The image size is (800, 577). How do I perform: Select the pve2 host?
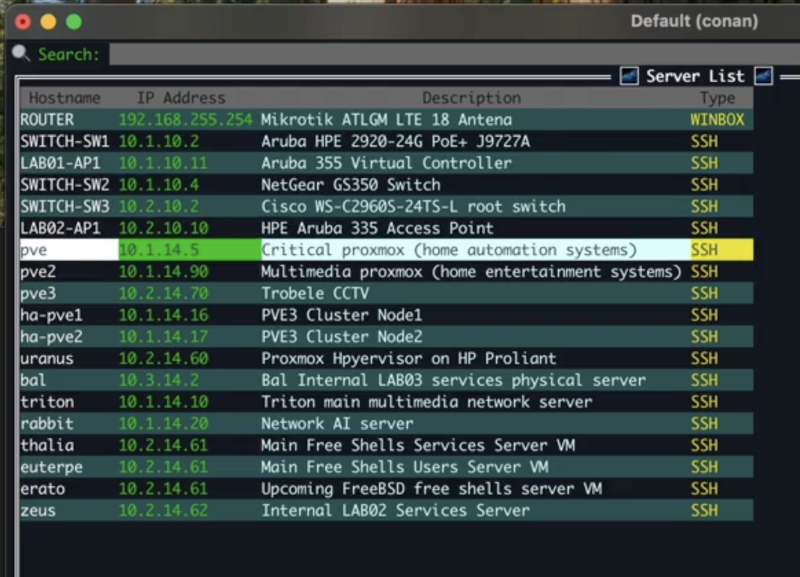coord(38,272)
